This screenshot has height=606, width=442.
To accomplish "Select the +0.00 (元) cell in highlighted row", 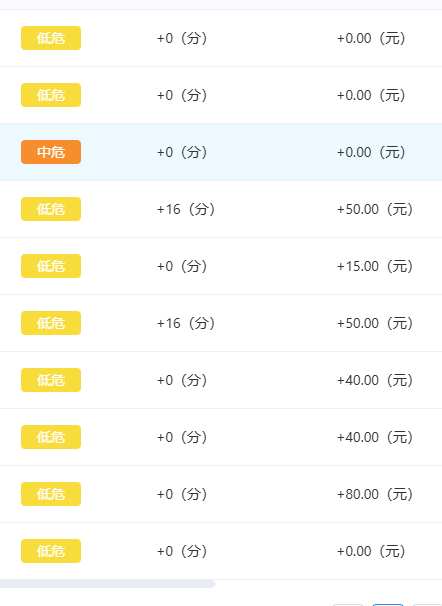I will tap(371, 152).
